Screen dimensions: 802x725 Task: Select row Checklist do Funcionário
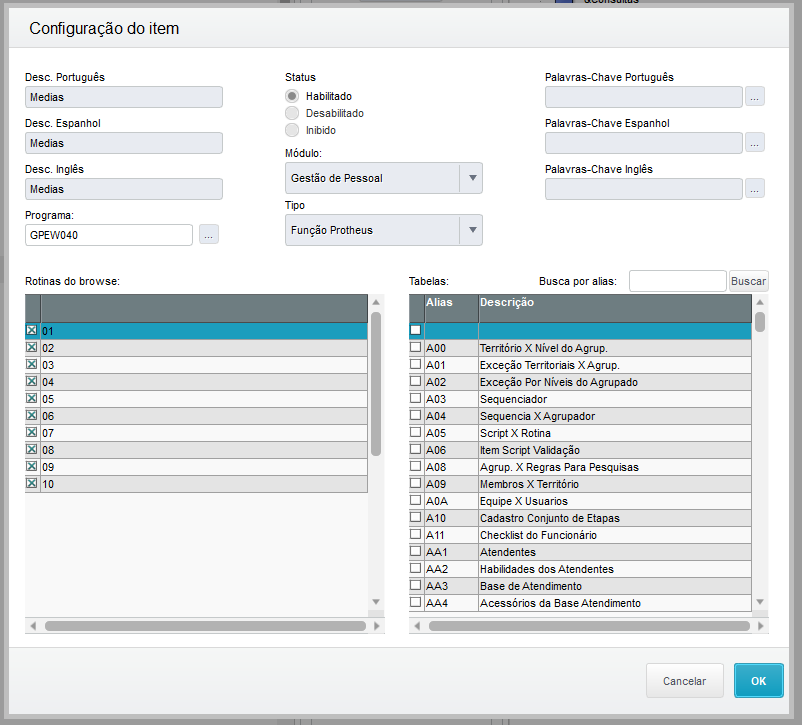click(x=581, y=535)
